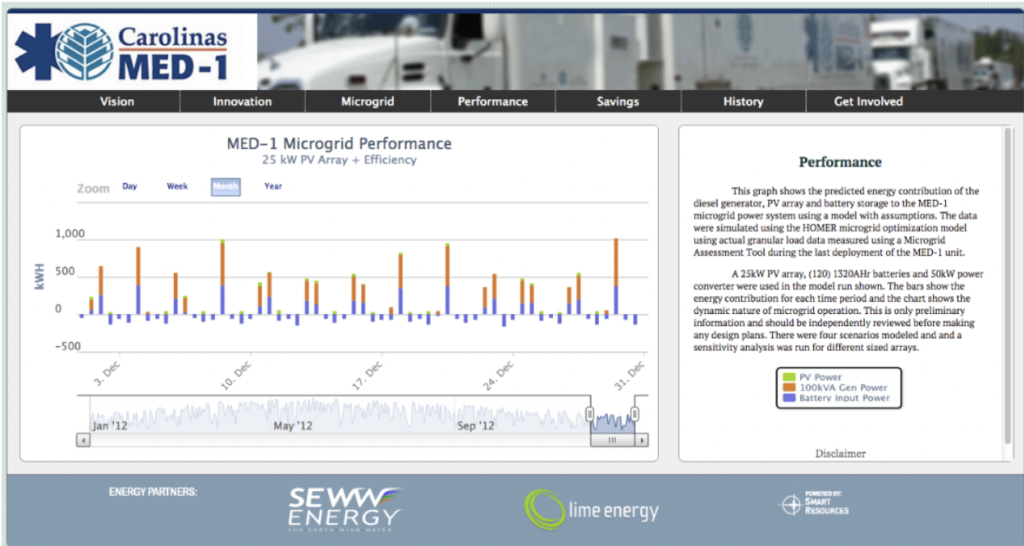The width and height of the screenshot is (1024, 546).
Task: Click the 24. Dec axis label
Action: pos(498,376)
